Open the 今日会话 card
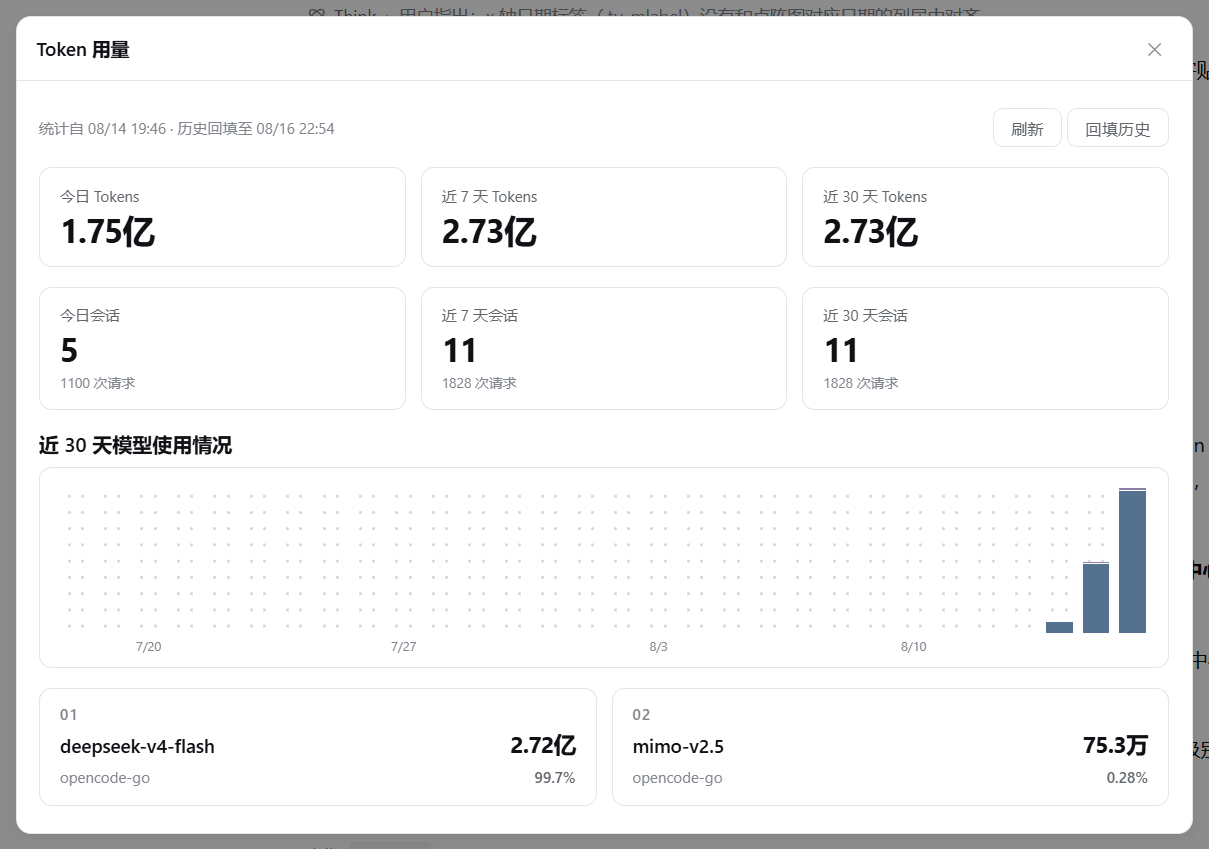 tap(222, 349)
